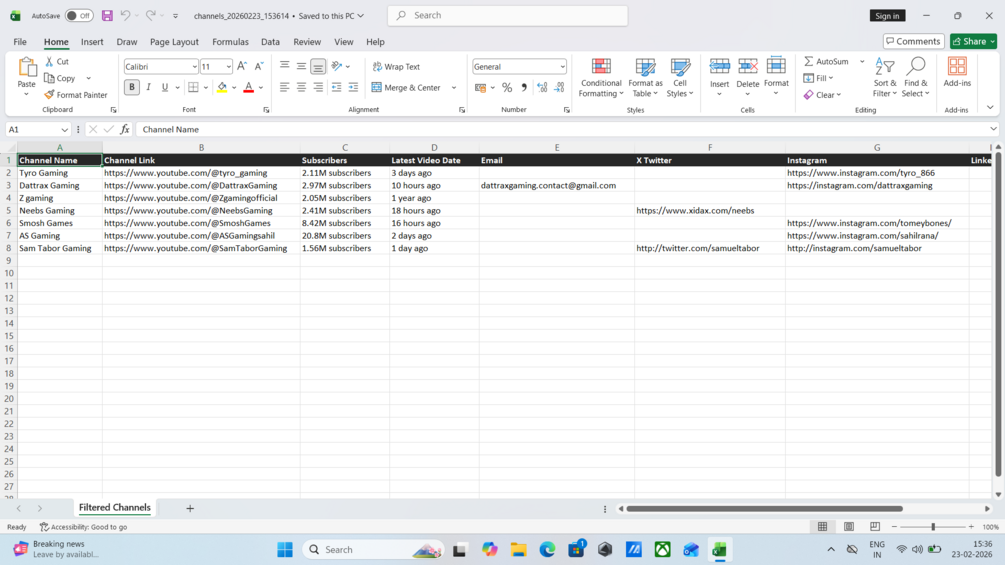Increase font size with the large A icon

242,66
